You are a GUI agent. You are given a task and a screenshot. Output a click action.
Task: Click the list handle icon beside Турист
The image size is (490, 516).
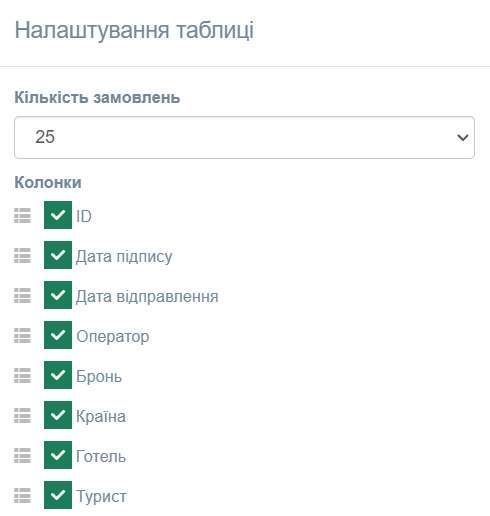[x=22, y=495]
